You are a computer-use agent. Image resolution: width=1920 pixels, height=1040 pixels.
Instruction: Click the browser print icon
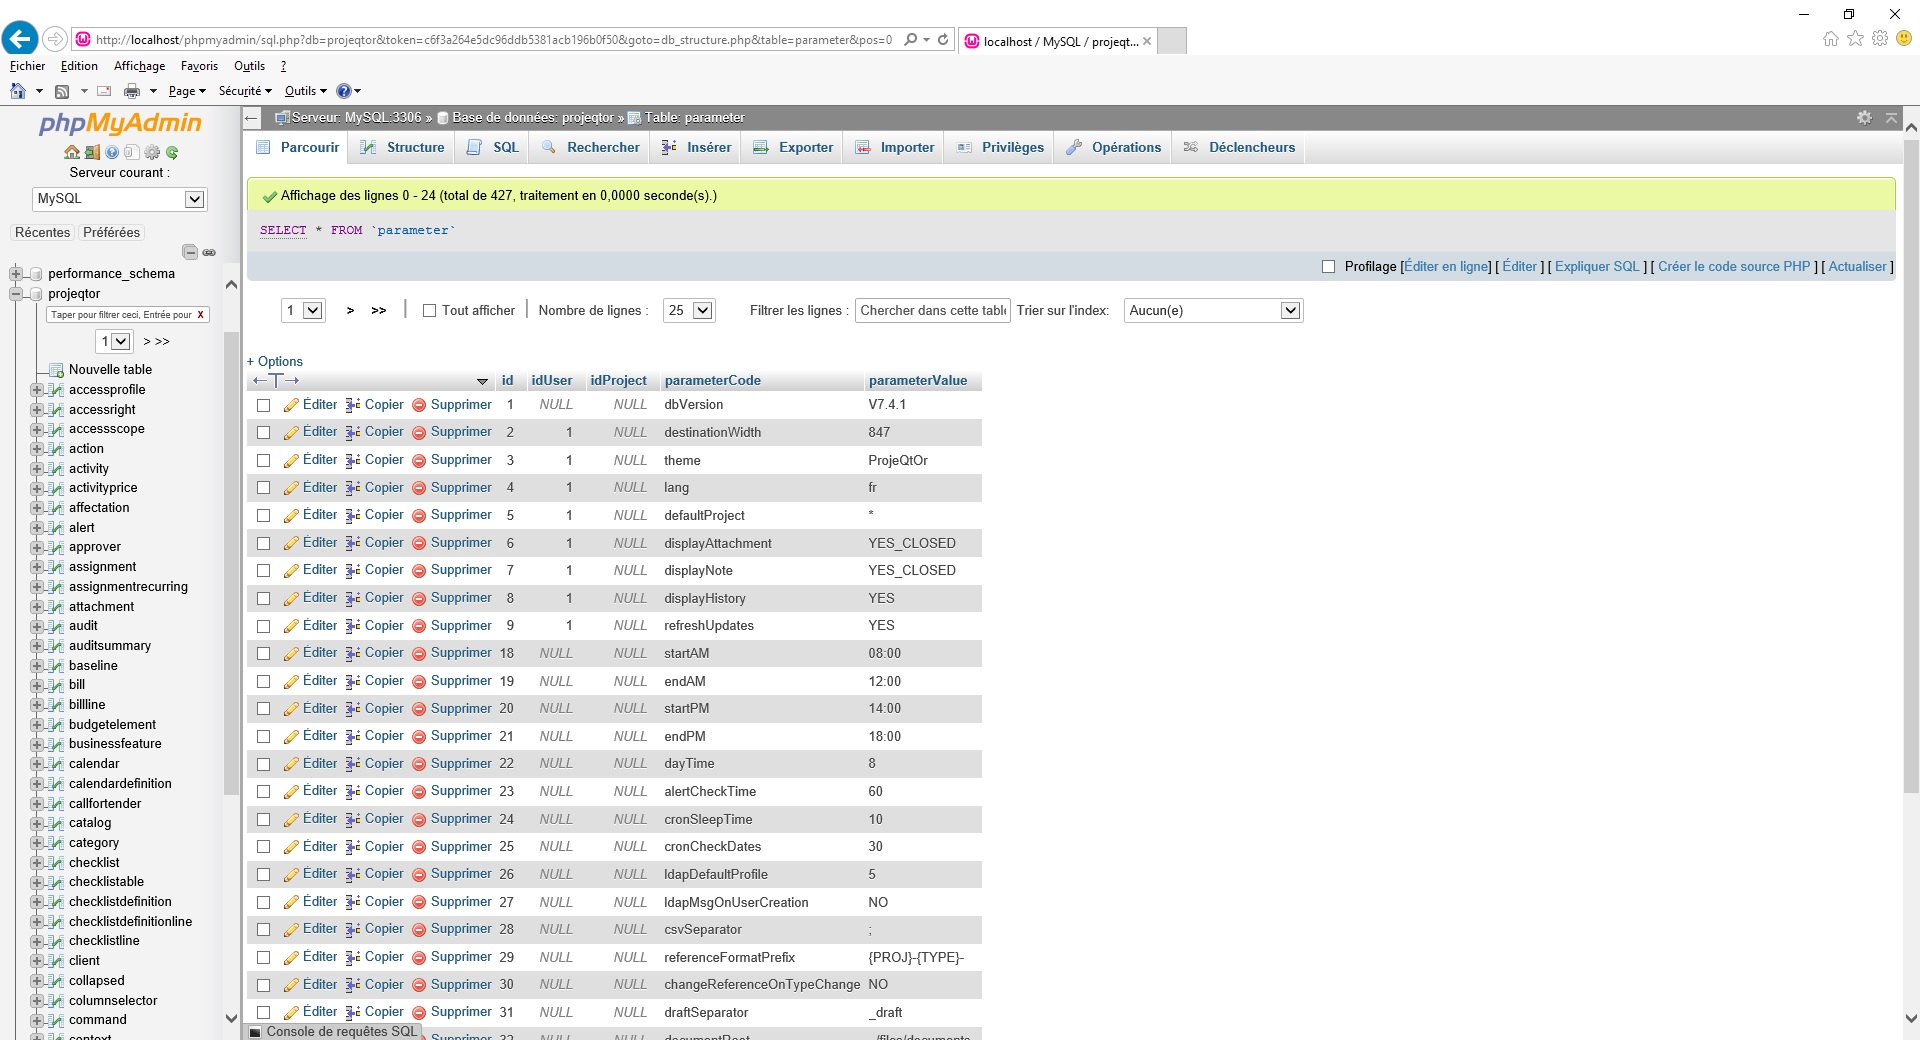(131, 91)
